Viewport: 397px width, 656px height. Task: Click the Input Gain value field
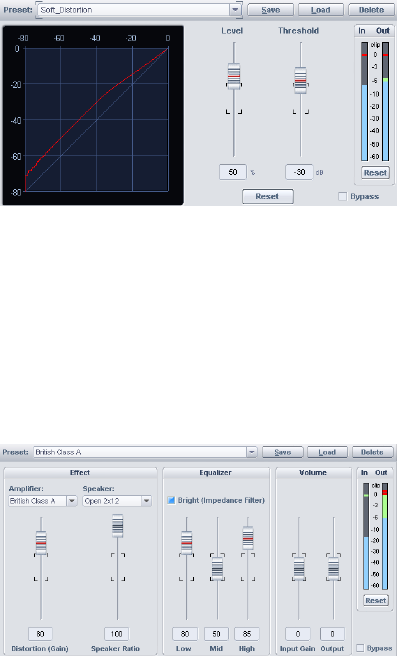(x=297, y=634)
